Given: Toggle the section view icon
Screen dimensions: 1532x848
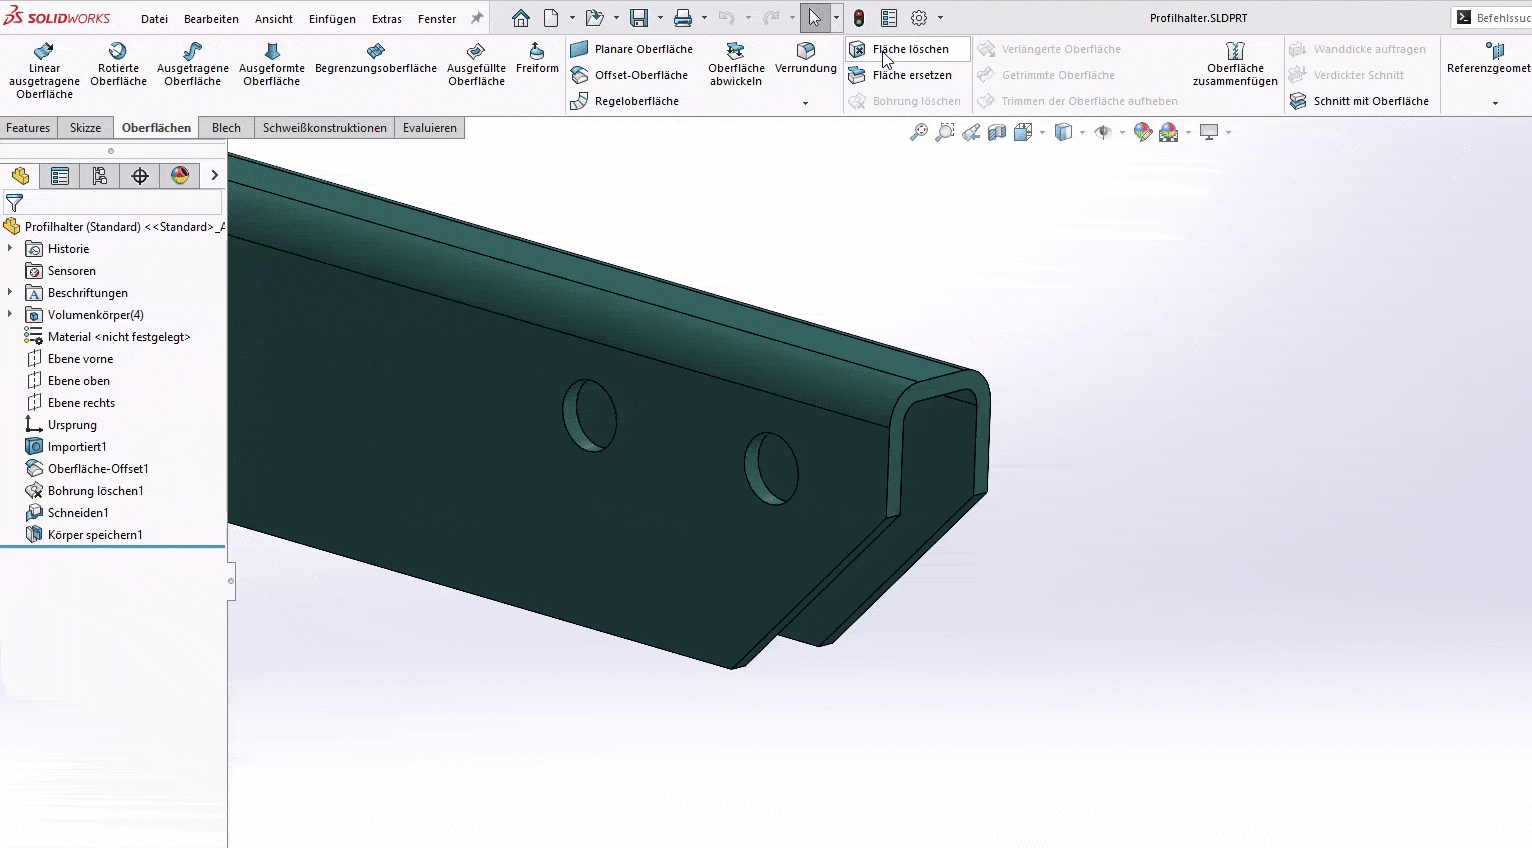Looking at the screenshot, I should (x=997, y=132).
